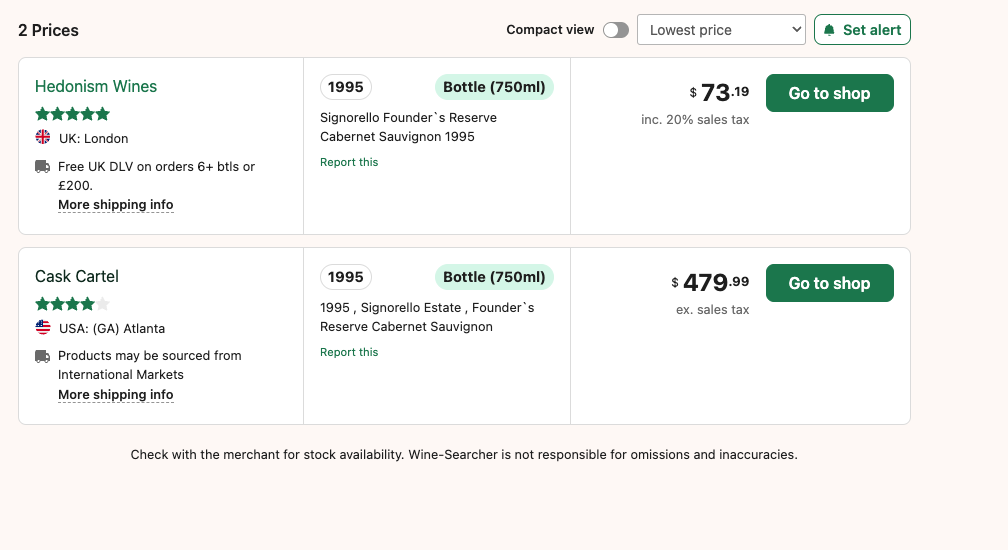Open the Hedonism Wines merchant link
The image size is (1008, 550).
[x=96, y=87]
